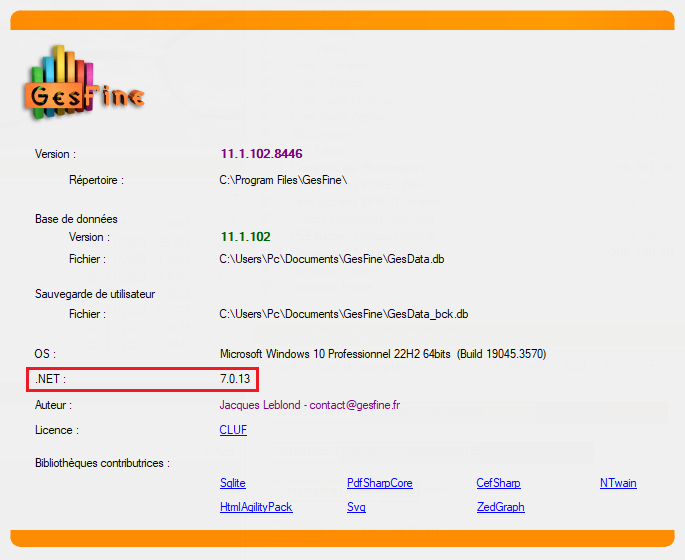This screenshot has height=560, width=685.
Task: Click the application version number 11.1.102.8446
Action: point(261,154)
